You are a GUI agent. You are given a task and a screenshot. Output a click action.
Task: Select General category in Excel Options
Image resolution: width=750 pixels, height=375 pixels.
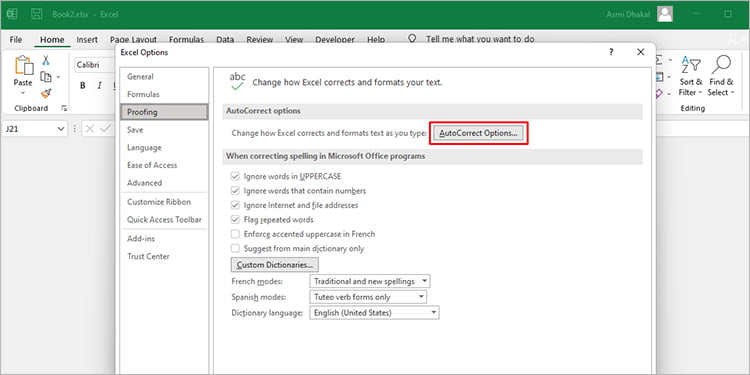[x=164, y=77]
